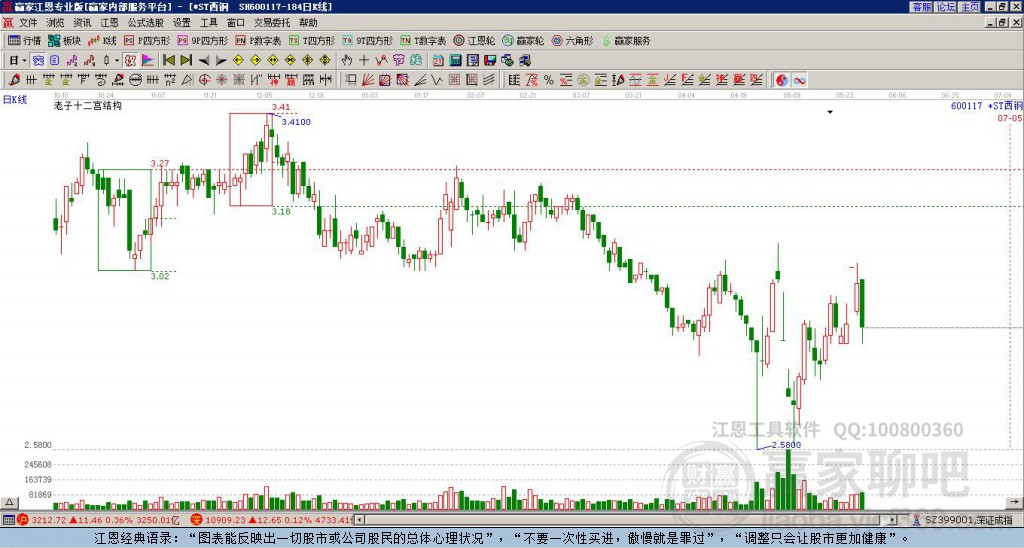Viewport: 1024px width, 548px height.
Task: Click the up-arrow button at bottom-left corner
Action: coord(9,502)
